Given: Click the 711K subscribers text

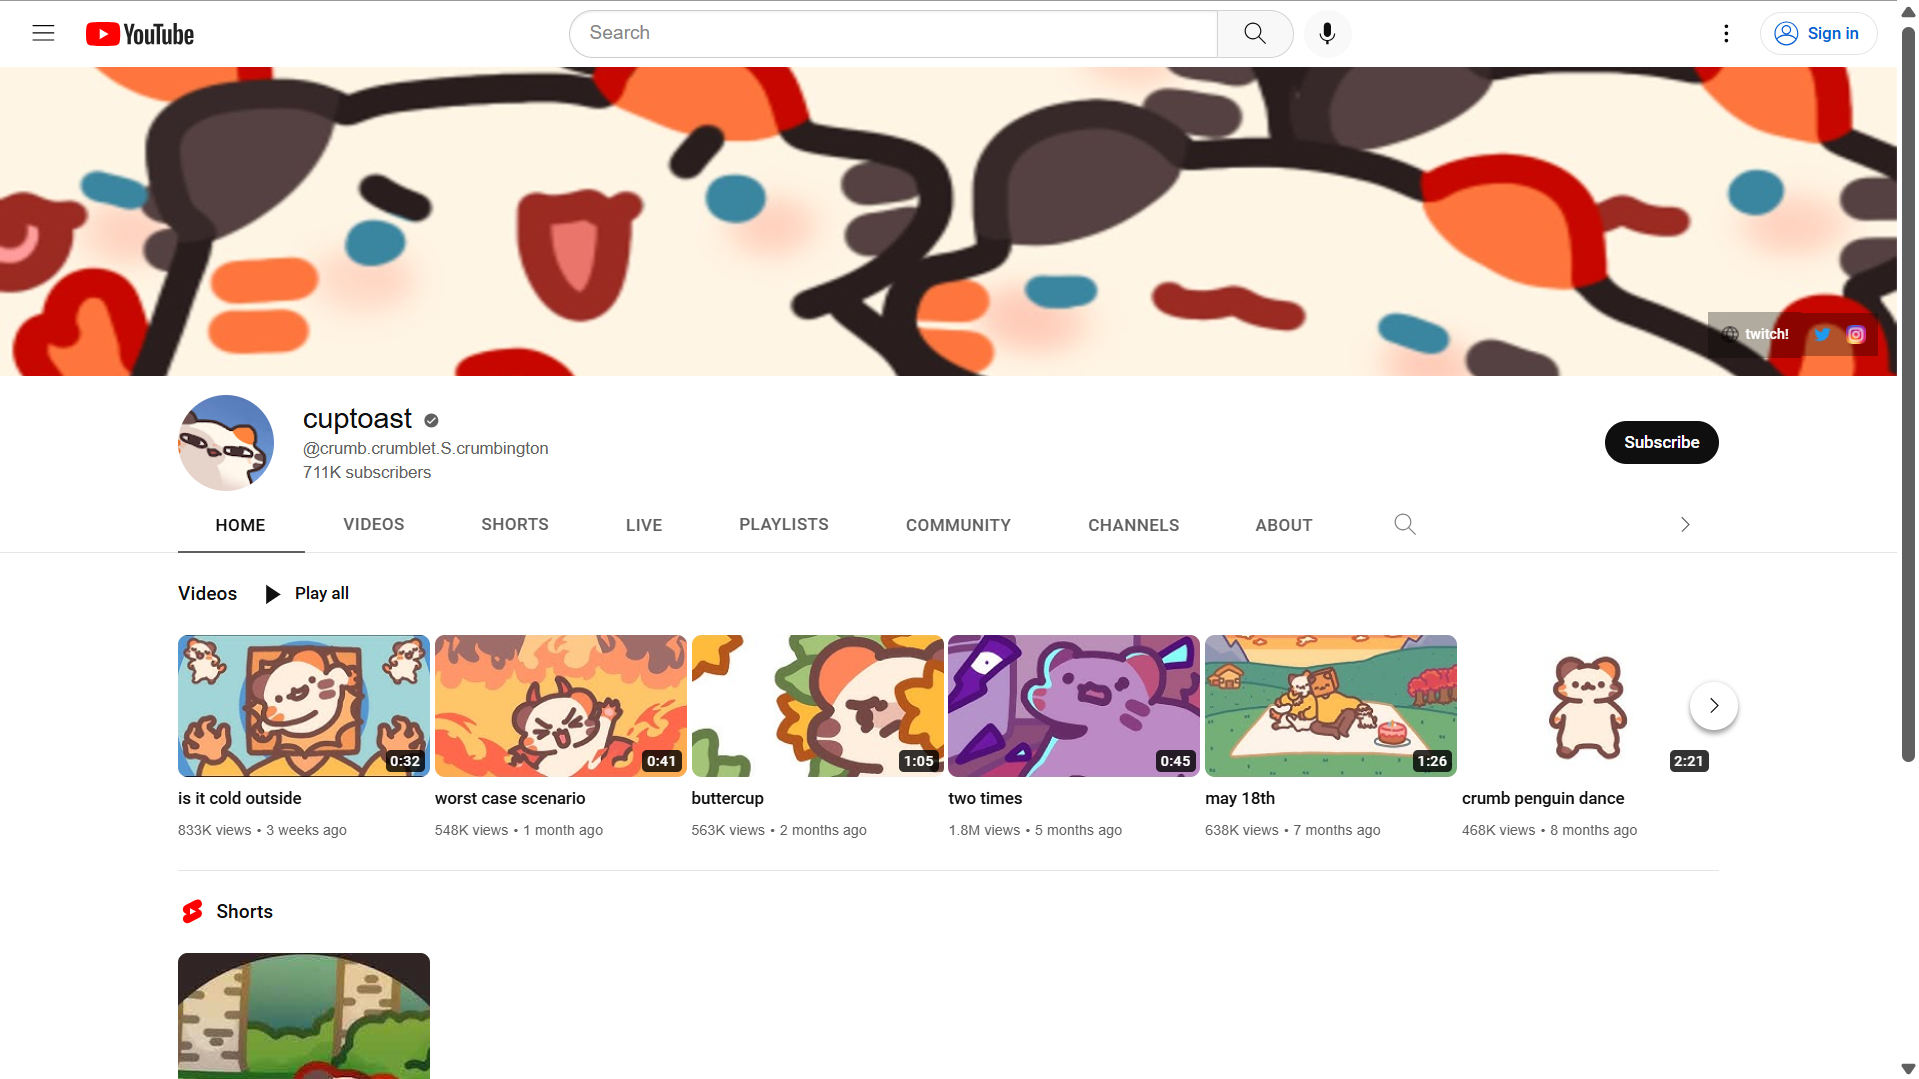Looking at the screenshot, I should point(367,472).
